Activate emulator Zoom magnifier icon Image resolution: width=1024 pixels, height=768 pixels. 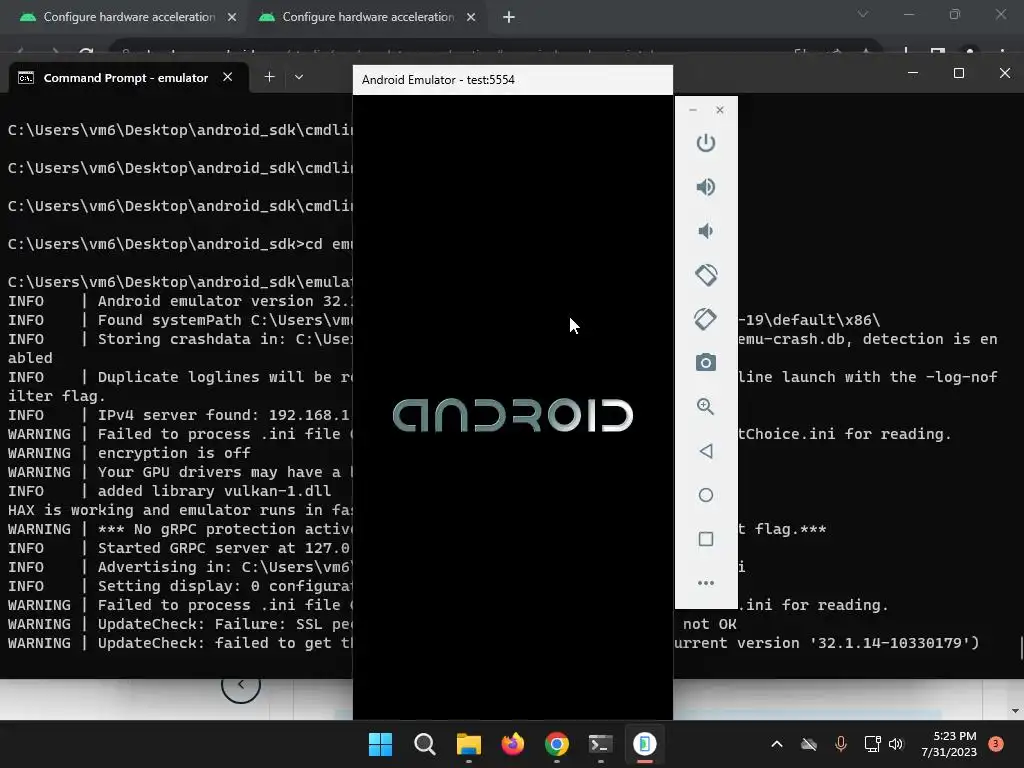(x=705, y=406)
